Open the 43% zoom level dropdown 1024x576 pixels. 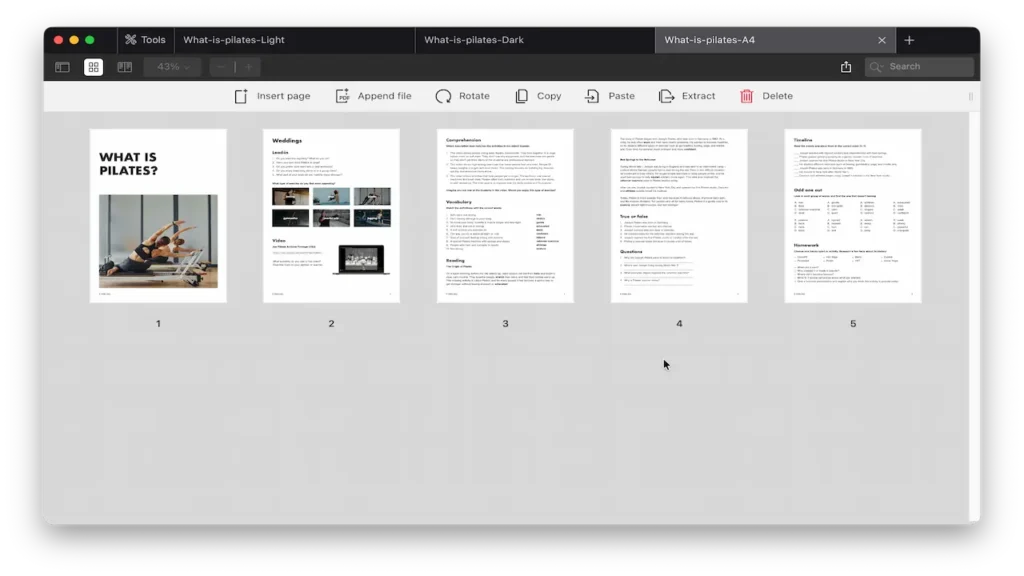173,67
